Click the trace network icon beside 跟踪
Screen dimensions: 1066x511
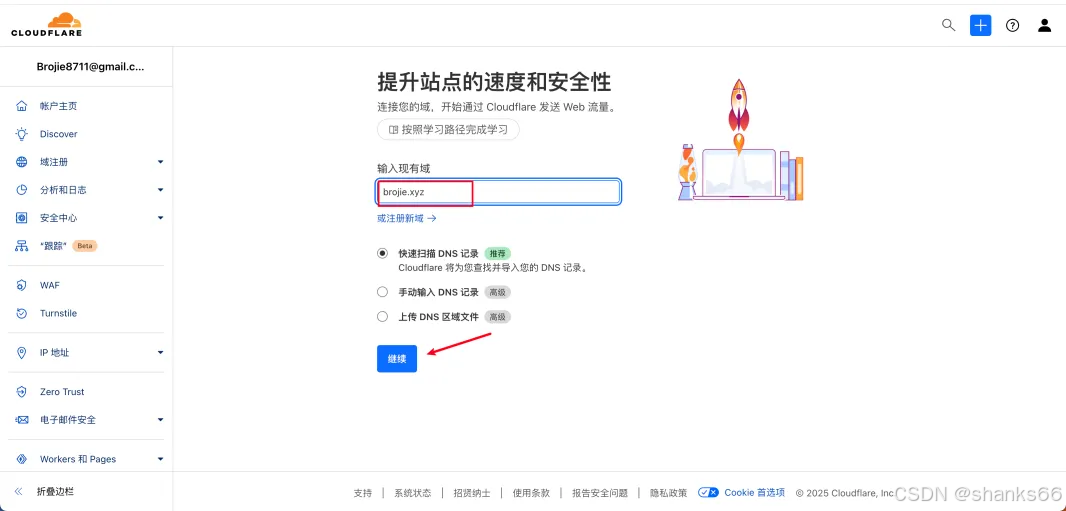pyautogui.click(x=22, y=246)
